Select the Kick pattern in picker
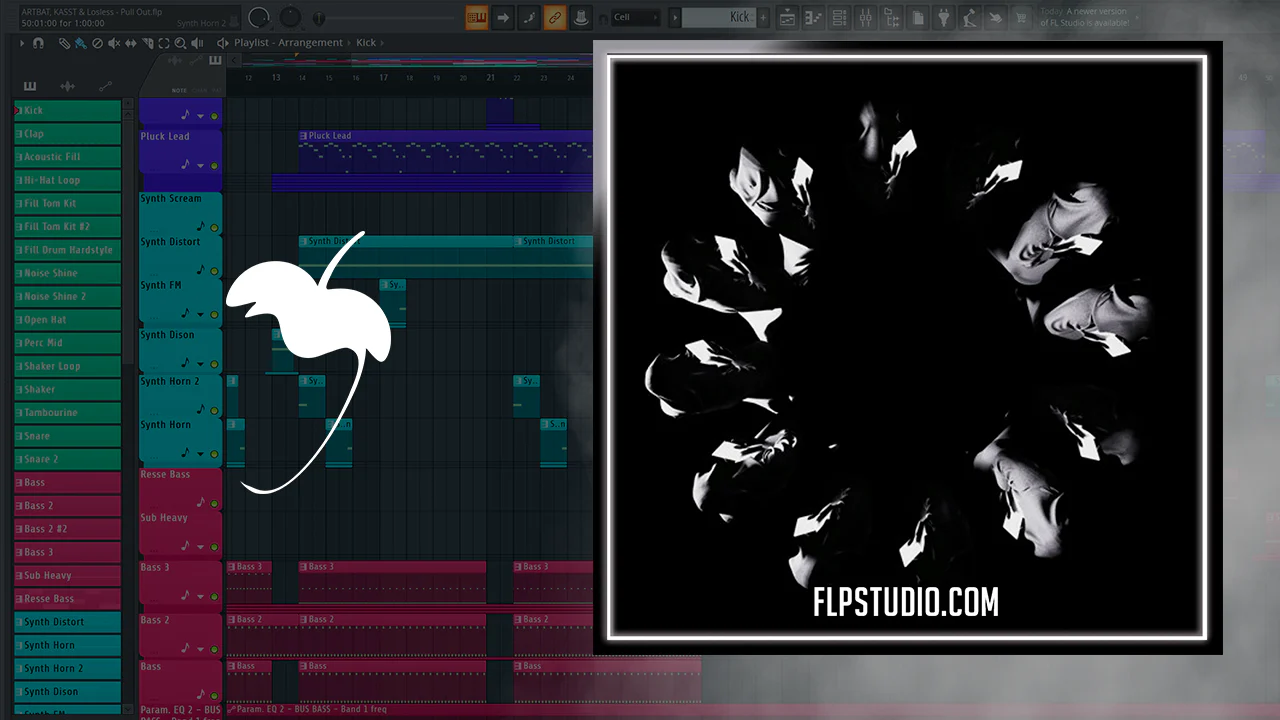Screen dimensions: 1280x720 coord(67,110)
